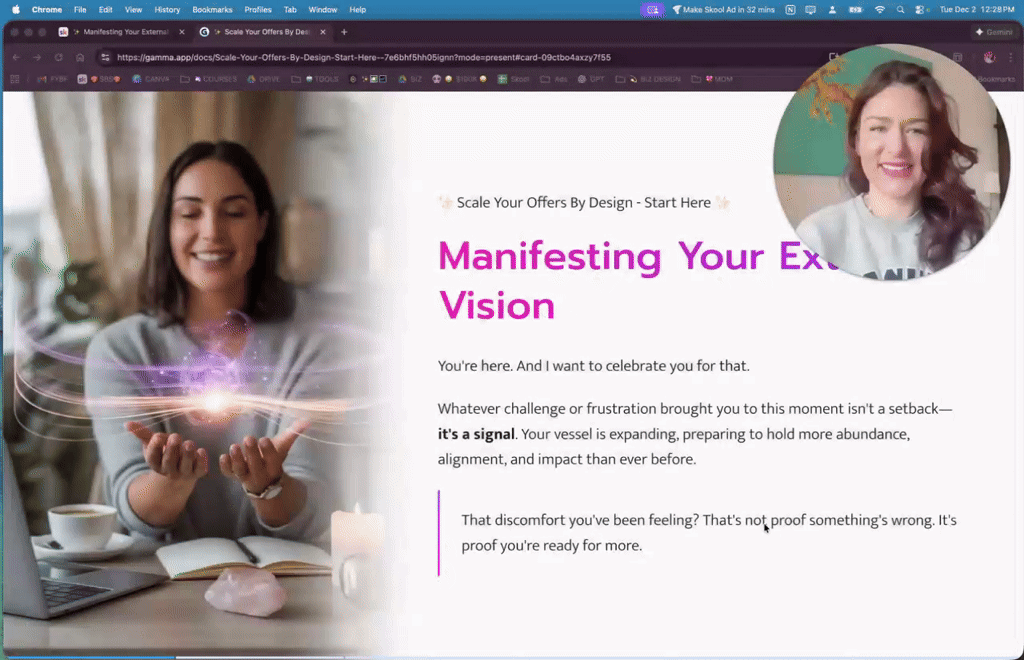Image resolution: width=1024 pixels, height=660 pixels.
Task: Open the FYBF Gmail bookmark
Action: [x=53, y=79]
